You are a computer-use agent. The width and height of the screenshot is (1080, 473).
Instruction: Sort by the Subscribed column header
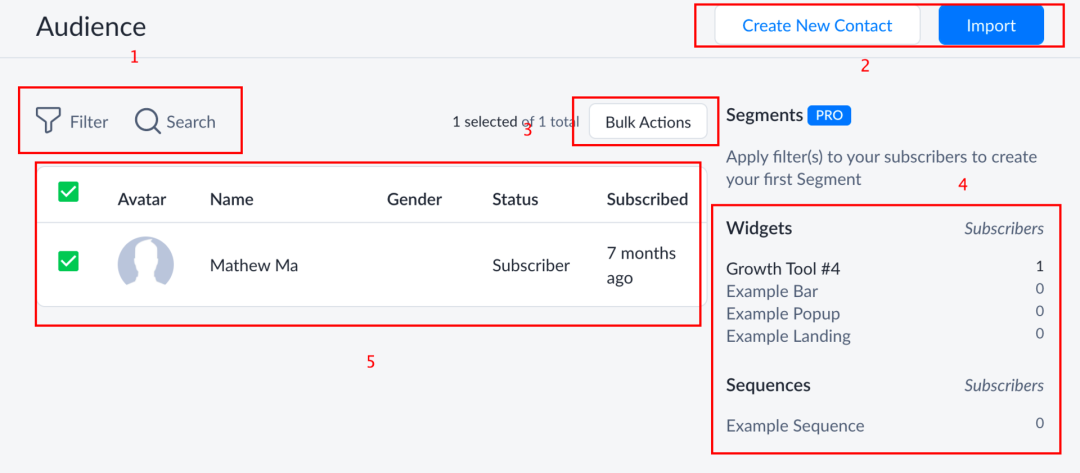(x=647, y=200)
